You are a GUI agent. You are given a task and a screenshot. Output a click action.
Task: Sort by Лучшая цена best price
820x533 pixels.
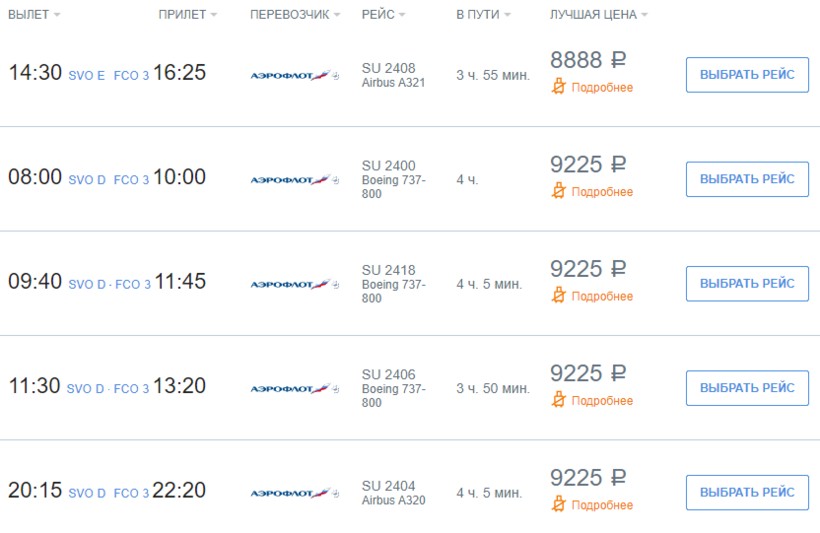pos(599,15)
